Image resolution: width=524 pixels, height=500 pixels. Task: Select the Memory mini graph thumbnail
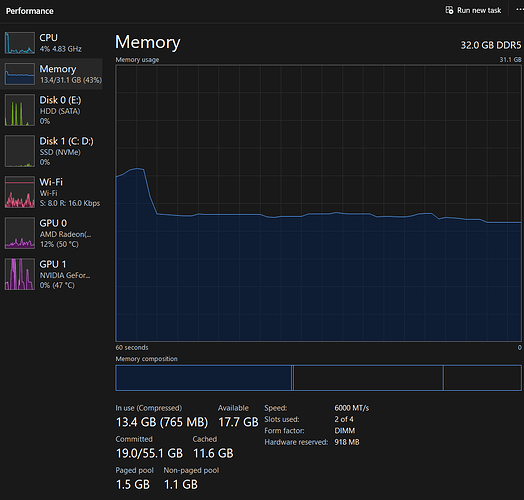point(20,74)
